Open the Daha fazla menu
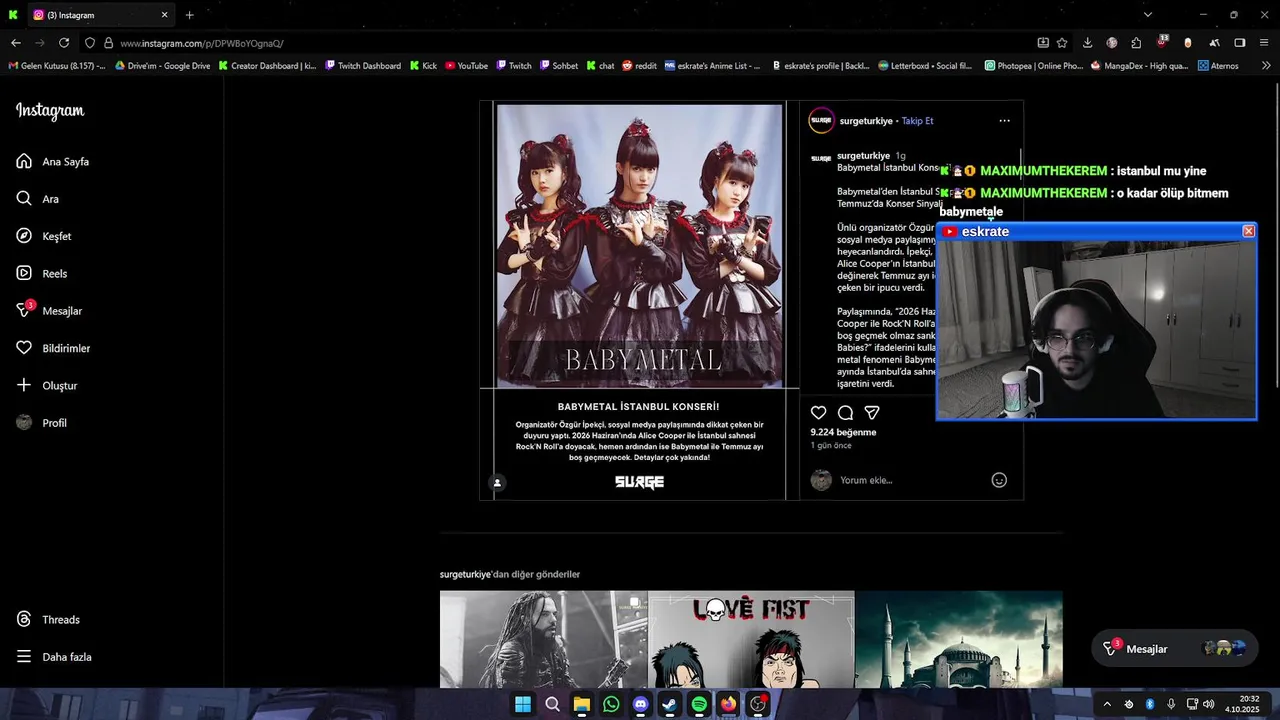1280x720 pixels. coord(54,657)
